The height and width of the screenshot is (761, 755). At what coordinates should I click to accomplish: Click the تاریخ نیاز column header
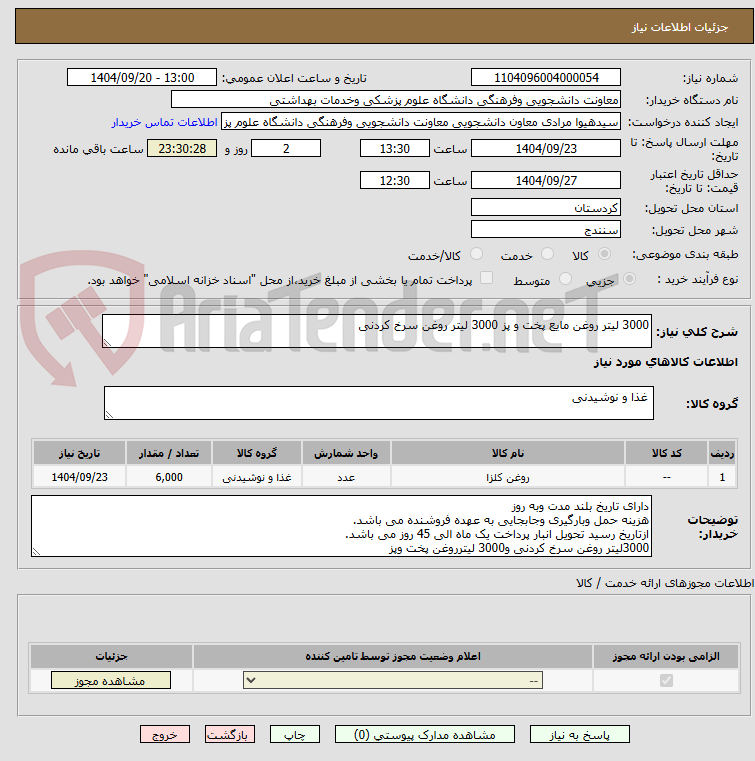pos(80,453)
